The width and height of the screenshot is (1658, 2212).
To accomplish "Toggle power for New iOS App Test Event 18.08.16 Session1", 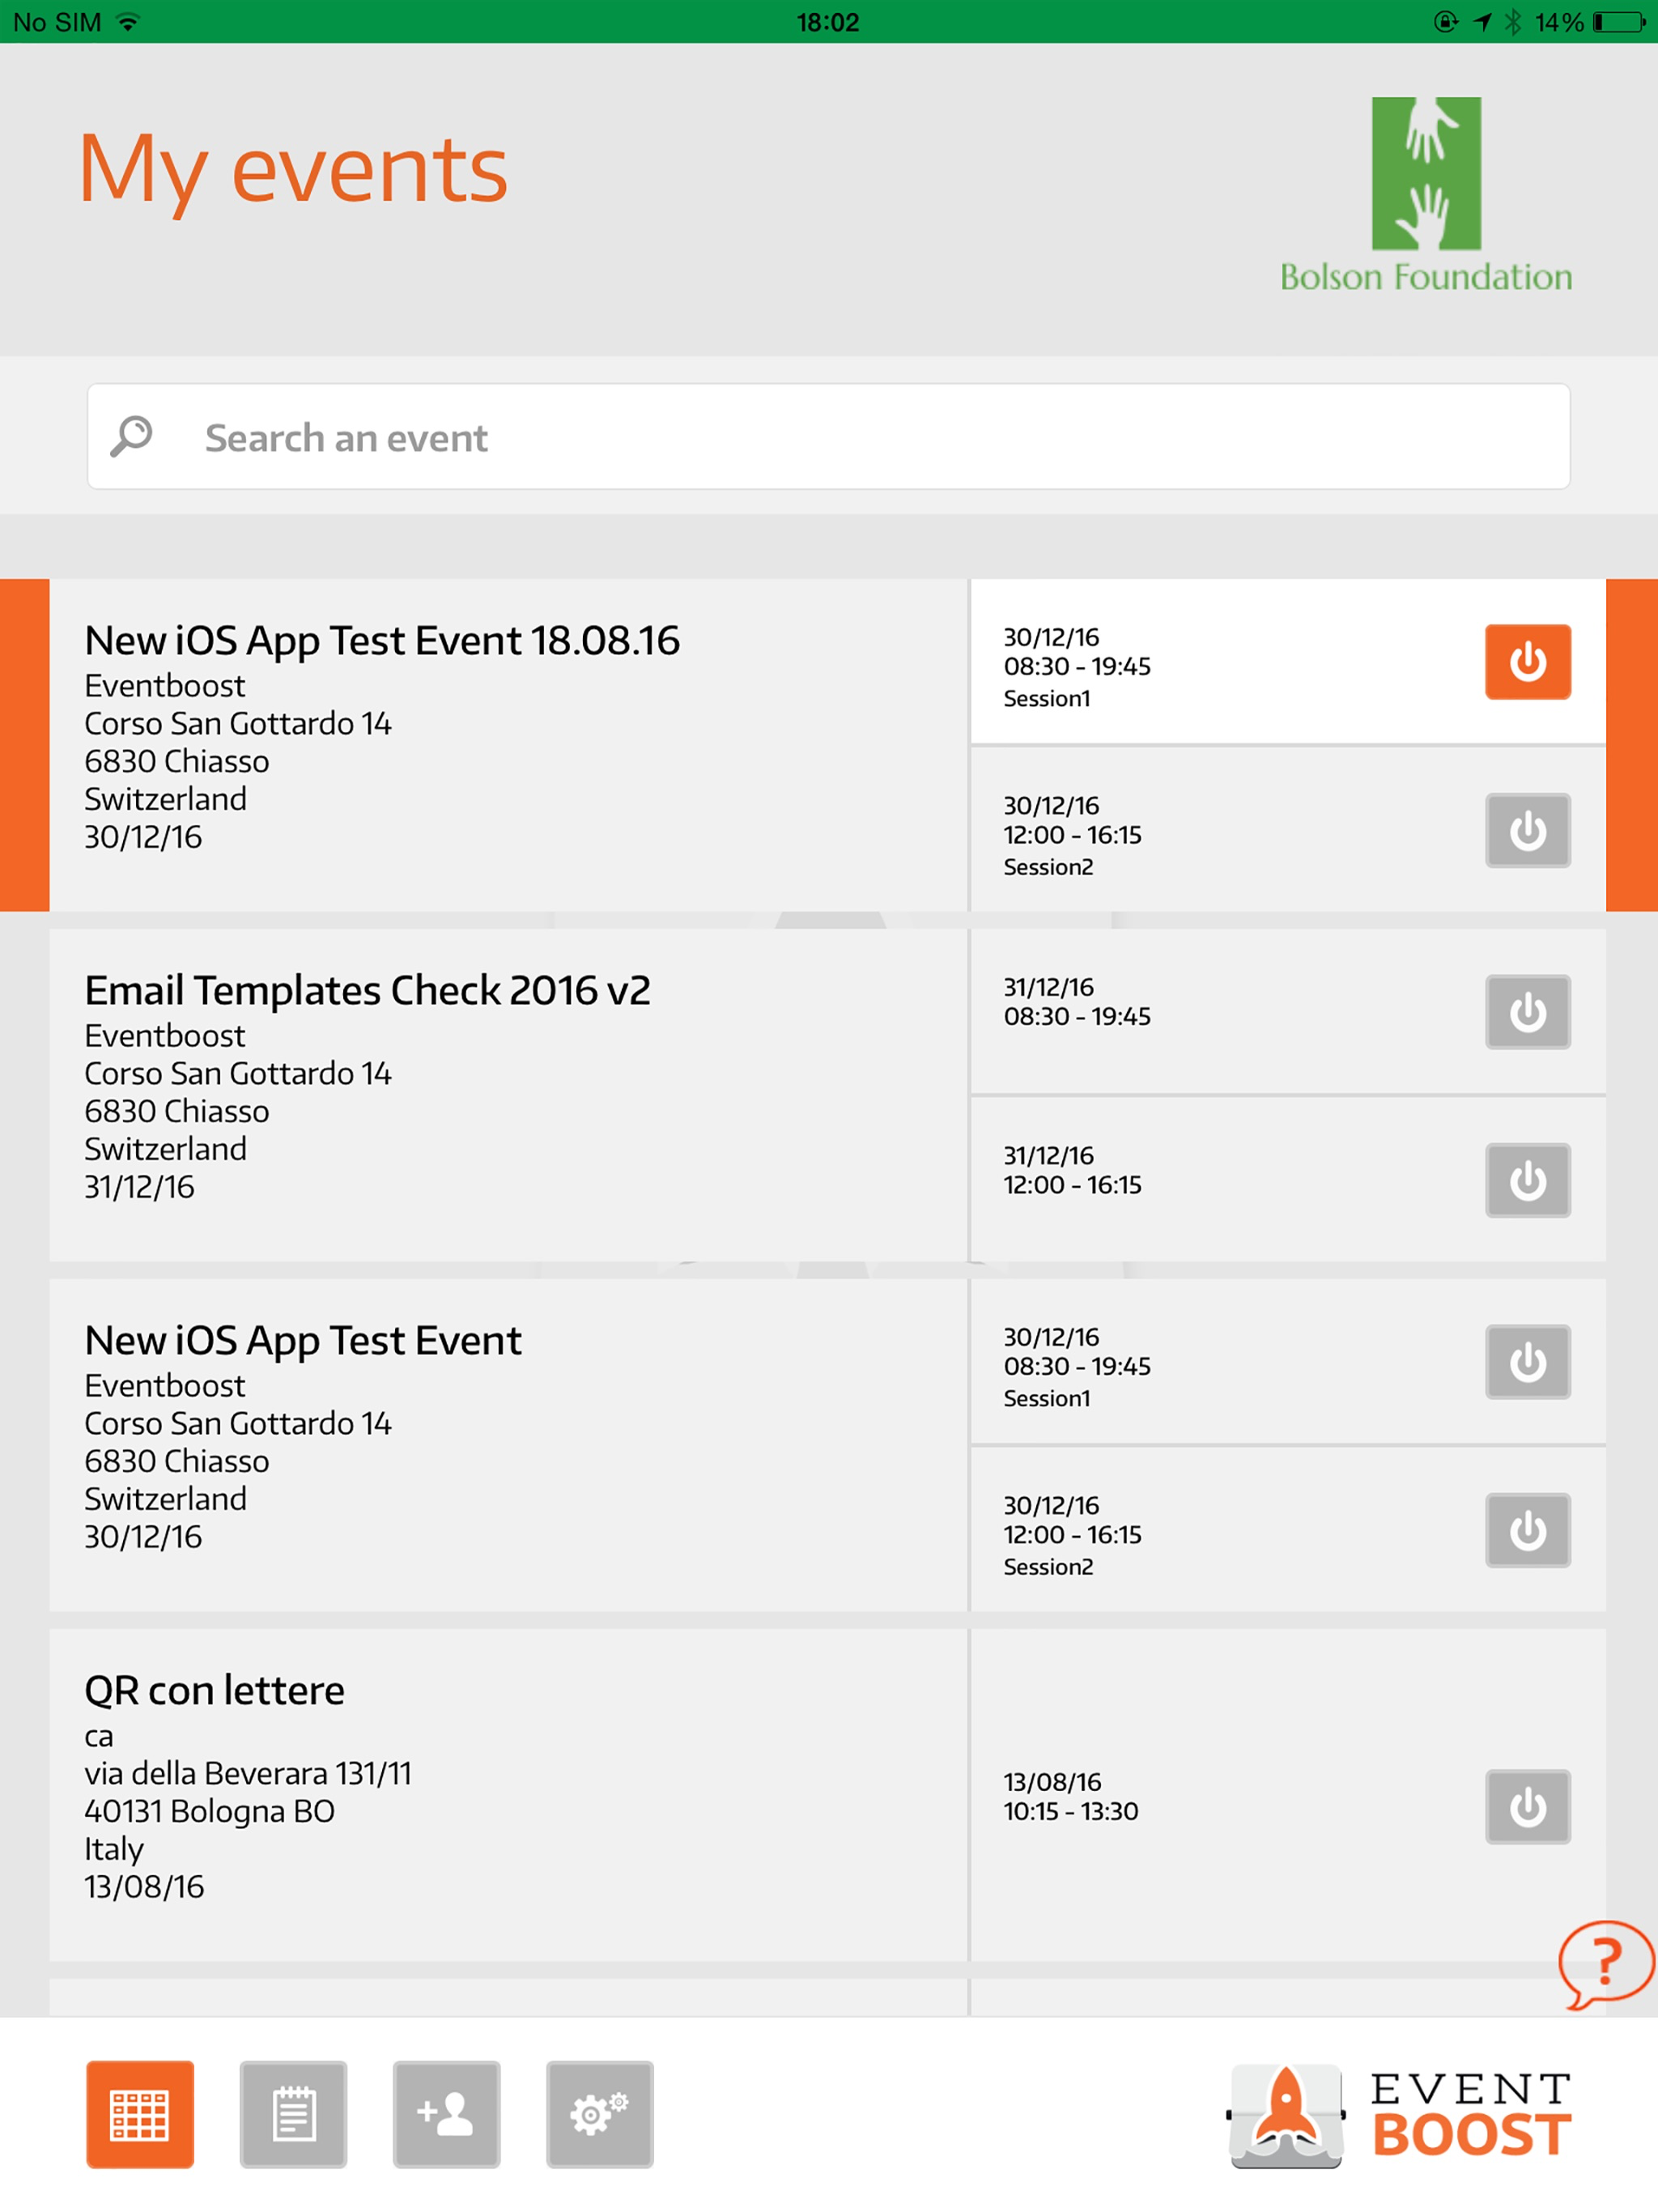I will click(x=1527, y=662).
